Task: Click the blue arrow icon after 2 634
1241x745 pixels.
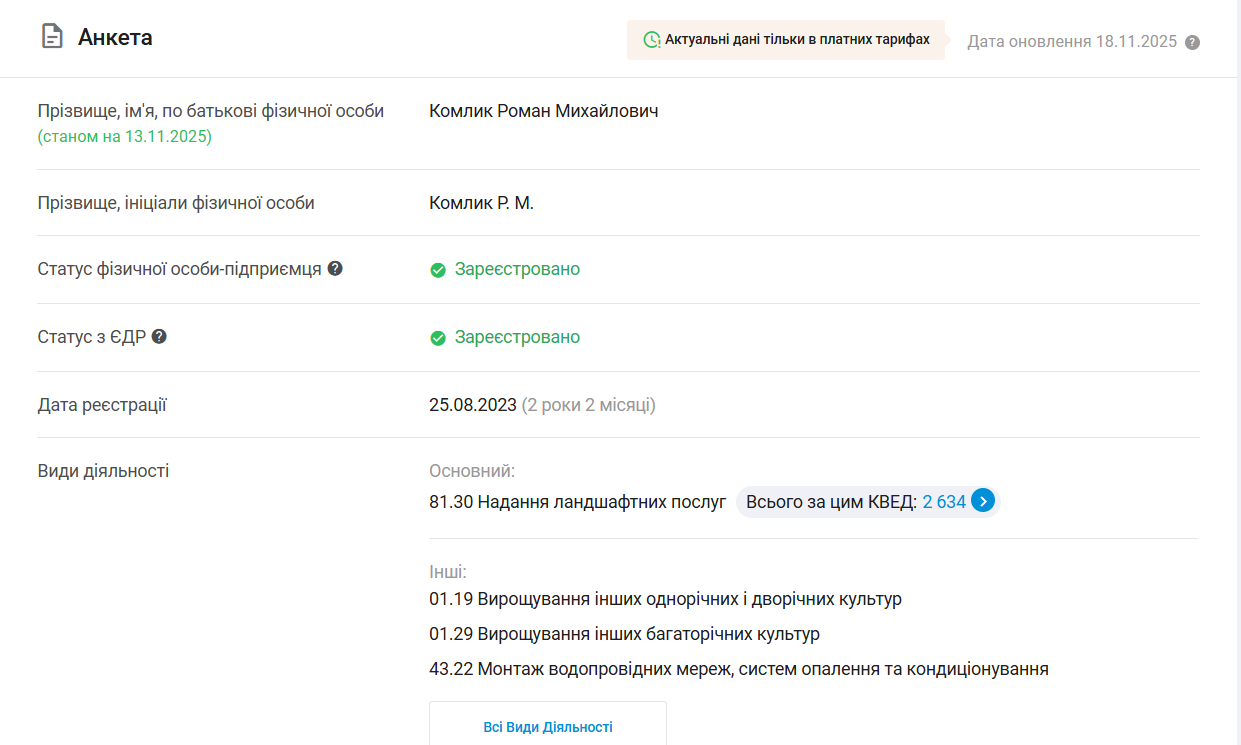Action: [x=983, y=501]
